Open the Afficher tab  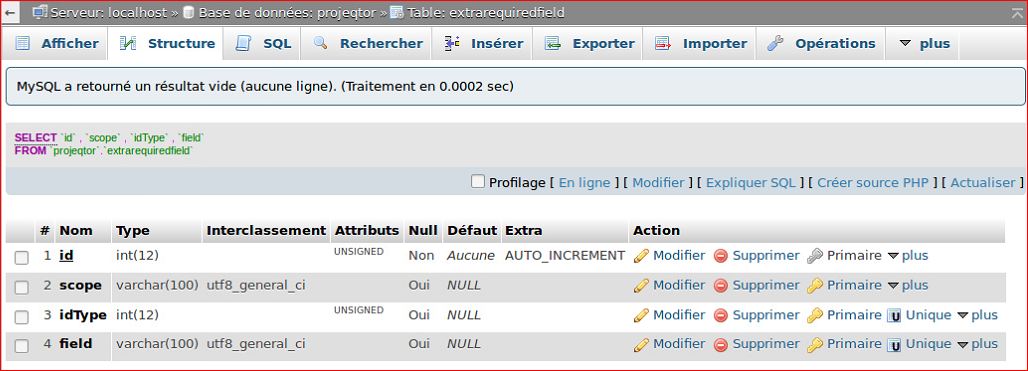56,44
